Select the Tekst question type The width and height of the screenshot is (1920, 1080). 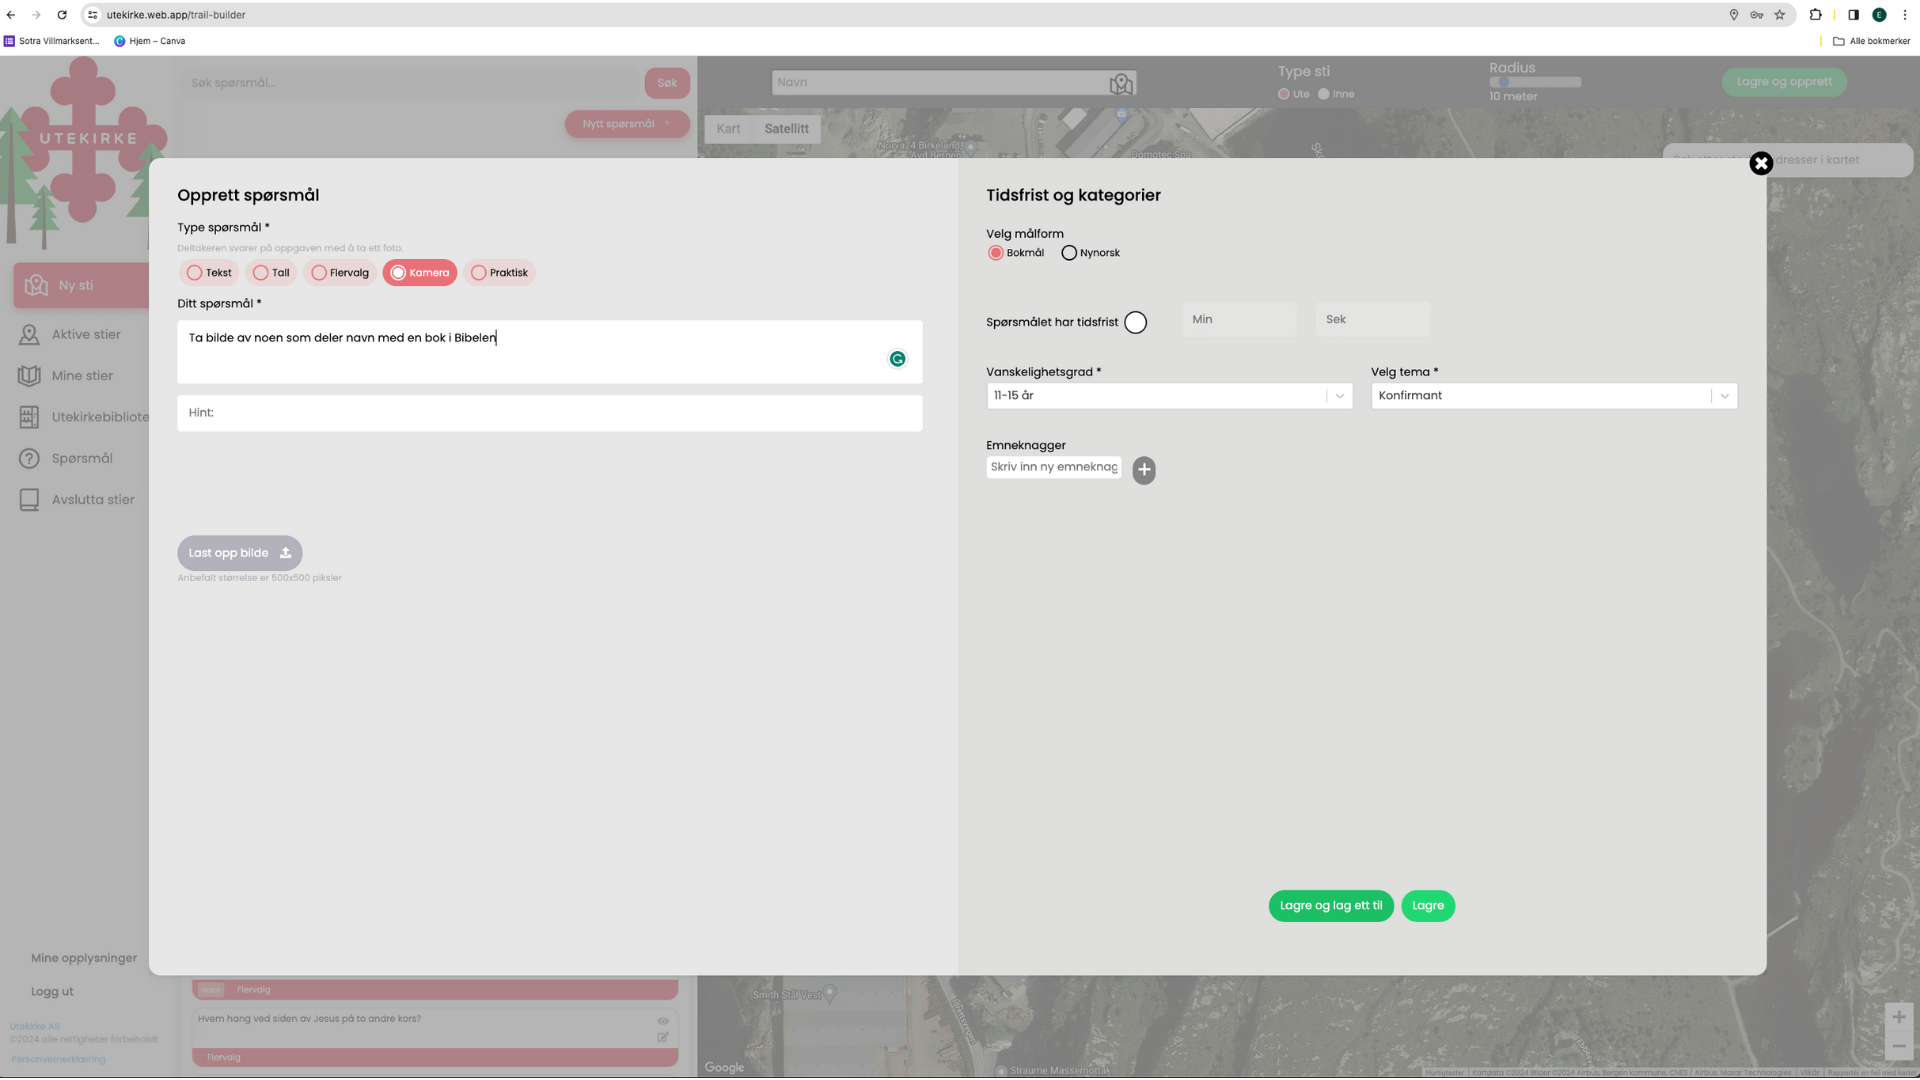pos(209,273)
